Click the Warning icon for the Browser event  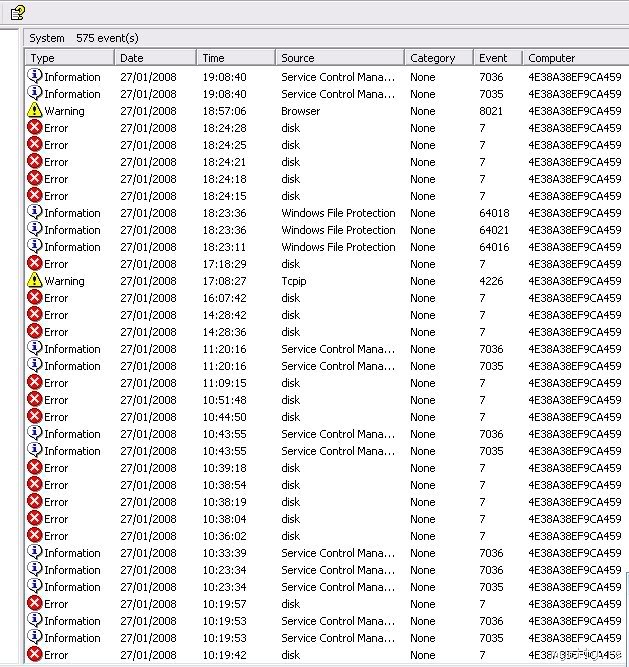coord(34,110)
